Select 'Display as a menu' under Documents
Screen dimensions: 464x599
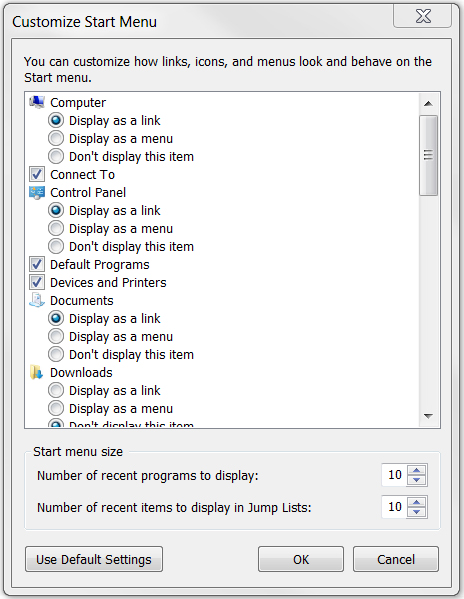point(56,337)
